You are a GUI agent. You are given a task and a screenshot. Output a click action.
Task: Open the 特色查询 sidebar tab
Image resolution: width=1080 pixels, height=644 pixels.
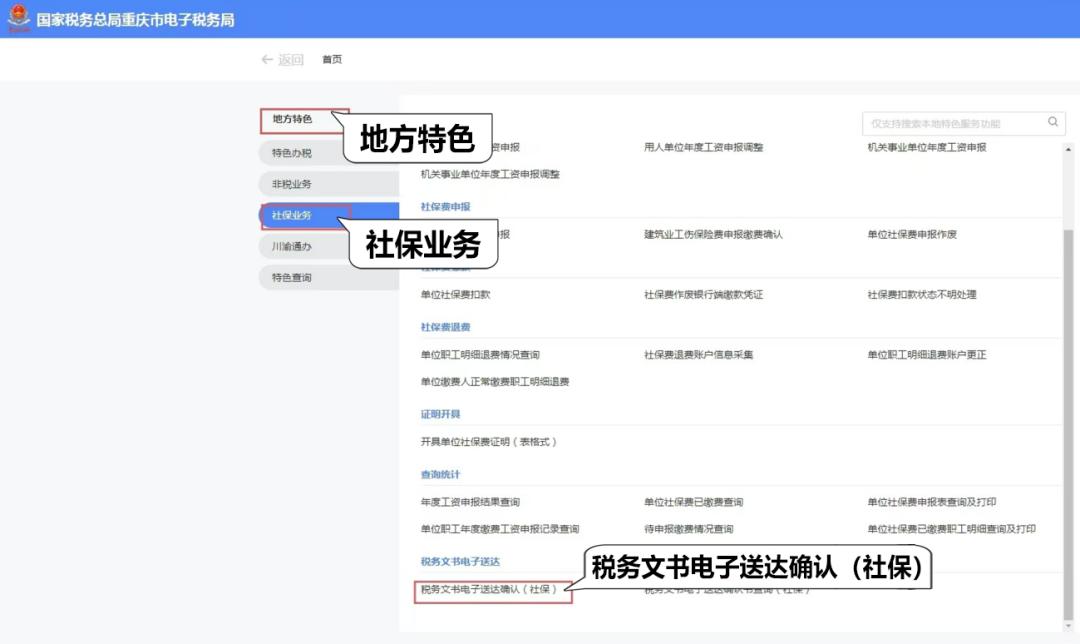tap(293, 277)
